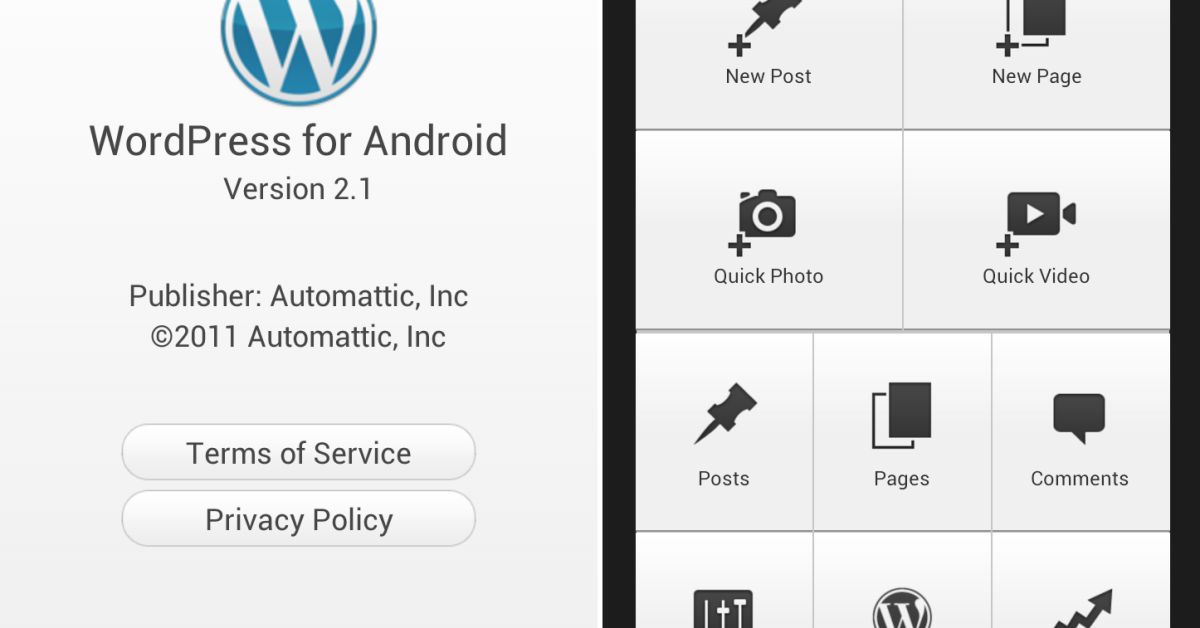Viewport: 1200px width, 628px height.
Task: Tap the "New Post" text label
Action: [x=768, y=76]
